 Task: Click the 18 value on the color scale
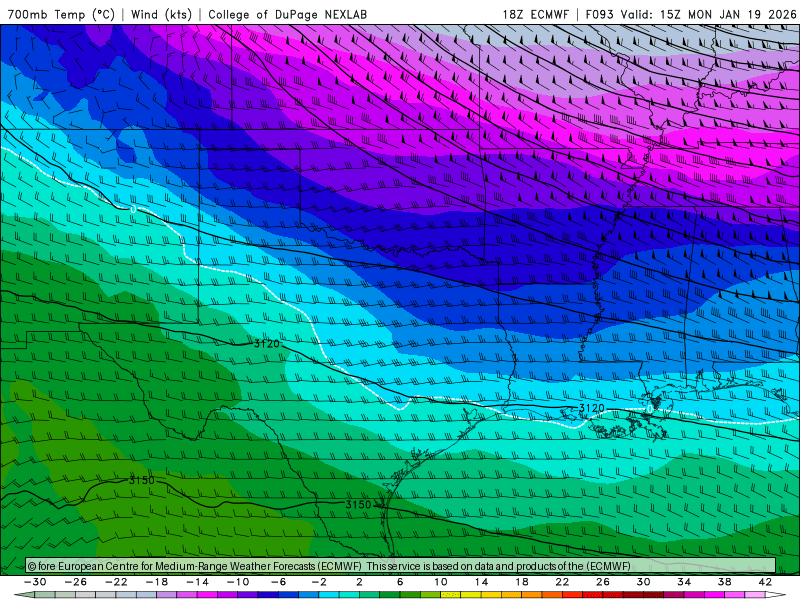[521, 582]
